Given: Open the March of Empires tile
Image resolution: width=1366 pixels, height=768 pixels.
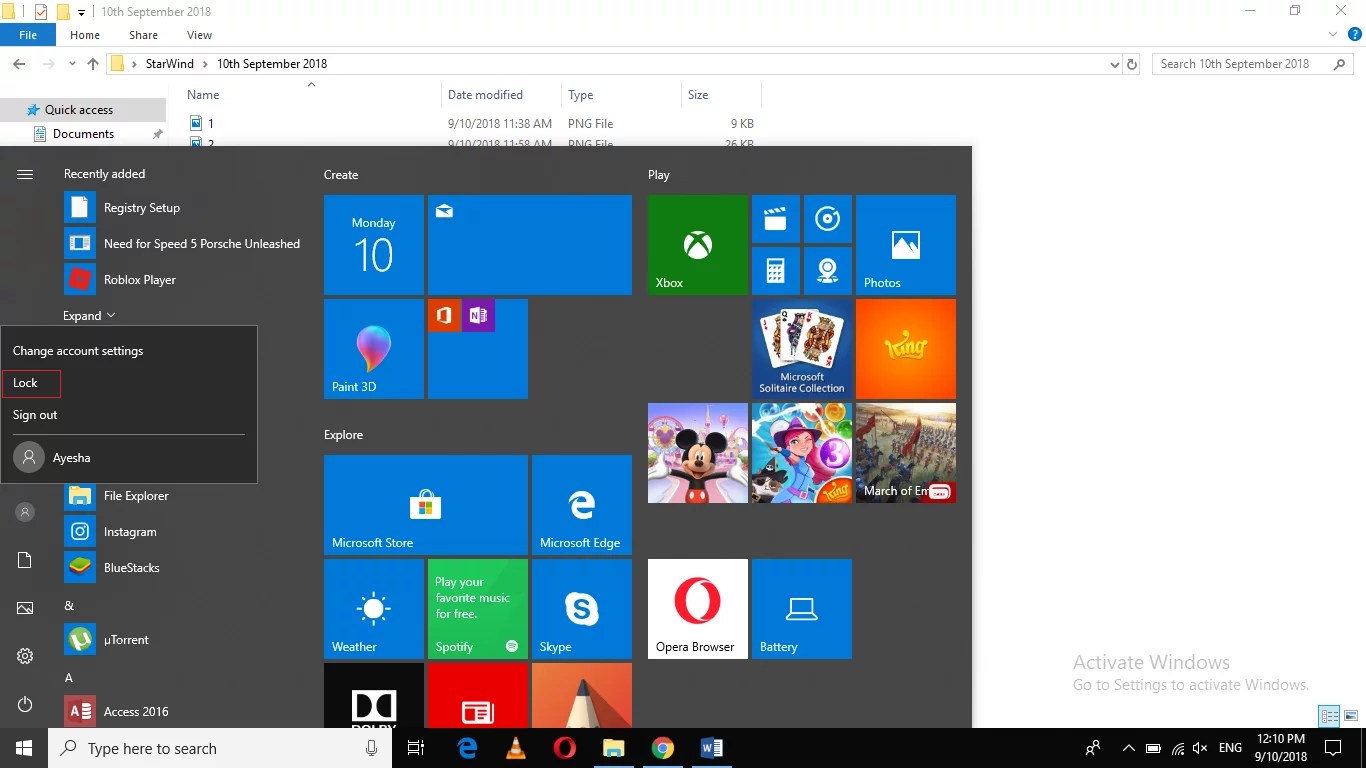Looking at the screenshot, I should [905, 453].
